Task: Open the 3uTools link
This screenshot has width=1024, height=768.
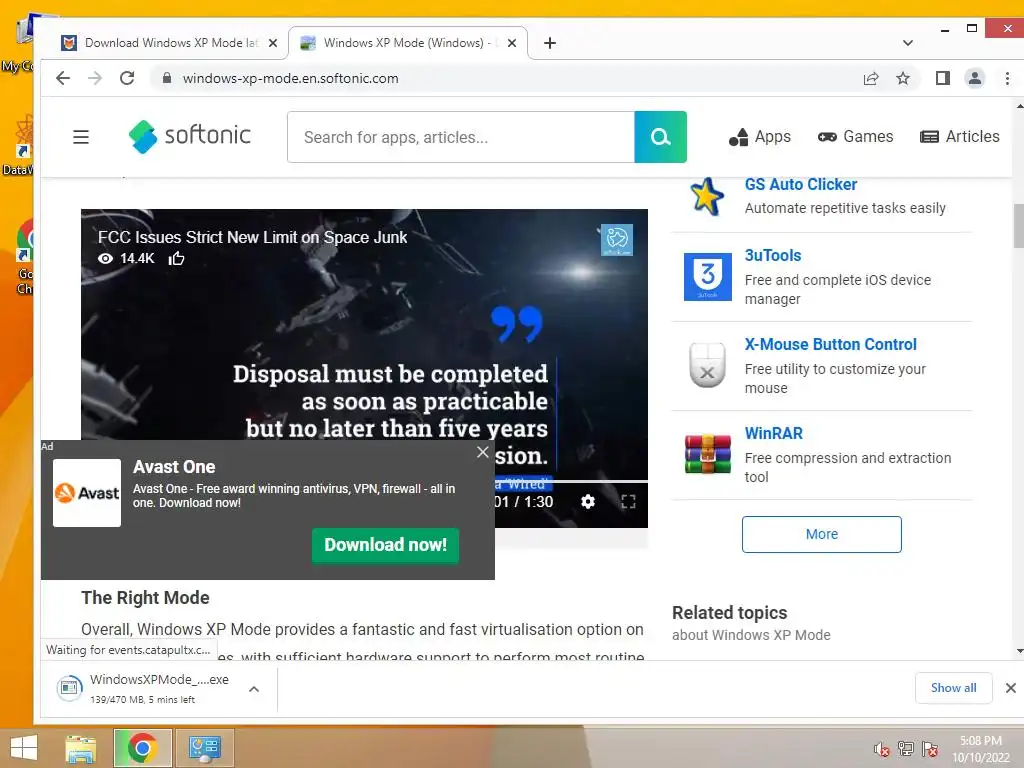Action: point(773,255)
